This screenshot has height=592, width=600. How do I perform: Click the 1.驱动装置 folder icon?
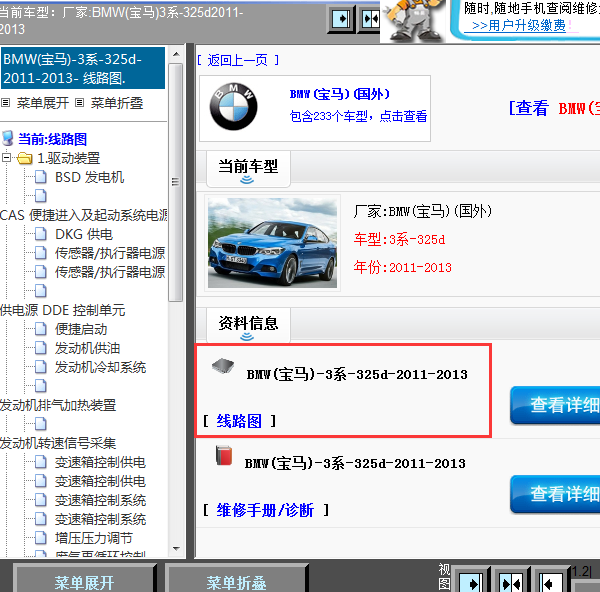coord(25,158)
